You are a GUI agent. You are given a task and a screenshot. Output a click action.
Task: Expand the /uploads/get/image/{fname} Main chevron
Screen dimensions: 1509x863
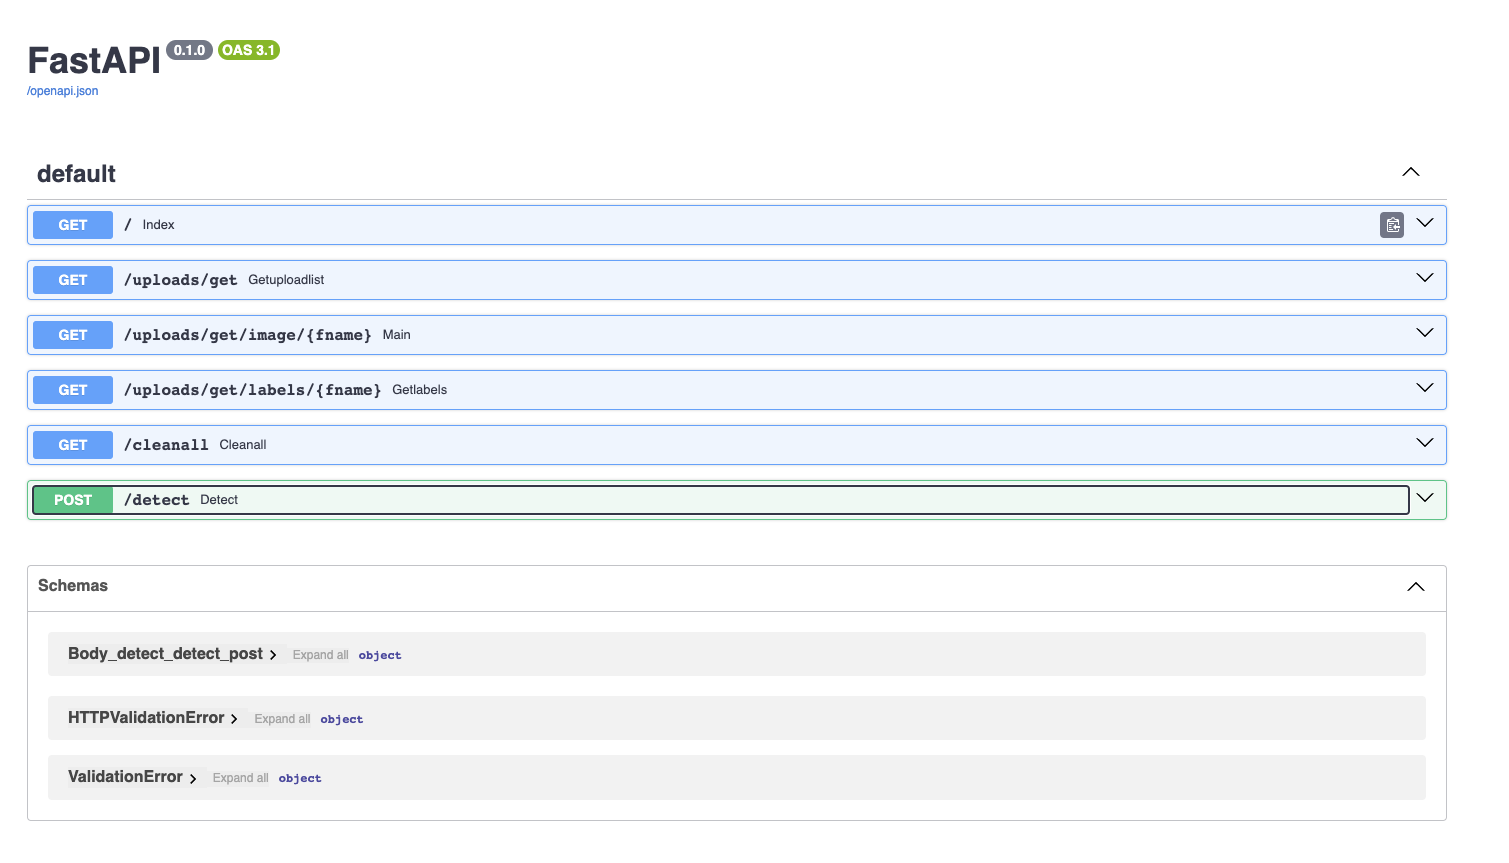[1425, 333]
